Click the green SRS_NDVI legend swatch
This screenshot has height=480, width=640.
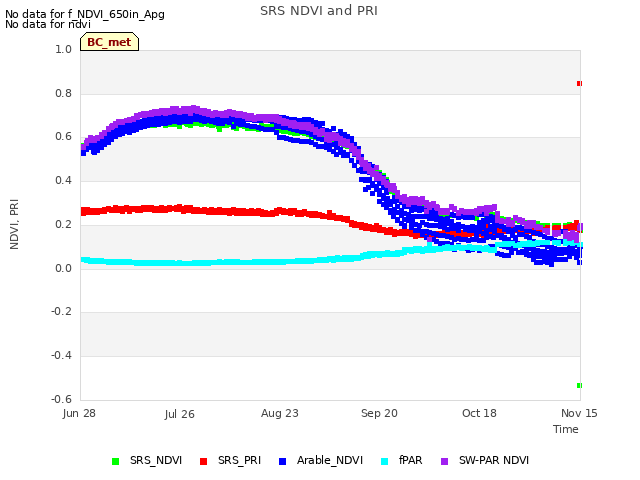pyautogui.click(x=116, y=461)
